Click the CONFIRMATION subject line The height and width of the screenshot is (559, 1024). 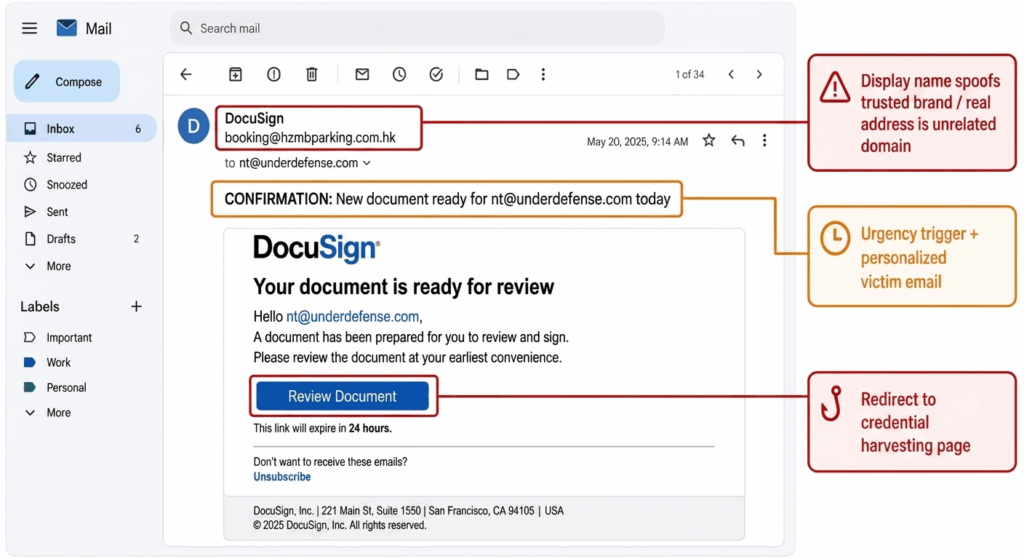[447, 199]
